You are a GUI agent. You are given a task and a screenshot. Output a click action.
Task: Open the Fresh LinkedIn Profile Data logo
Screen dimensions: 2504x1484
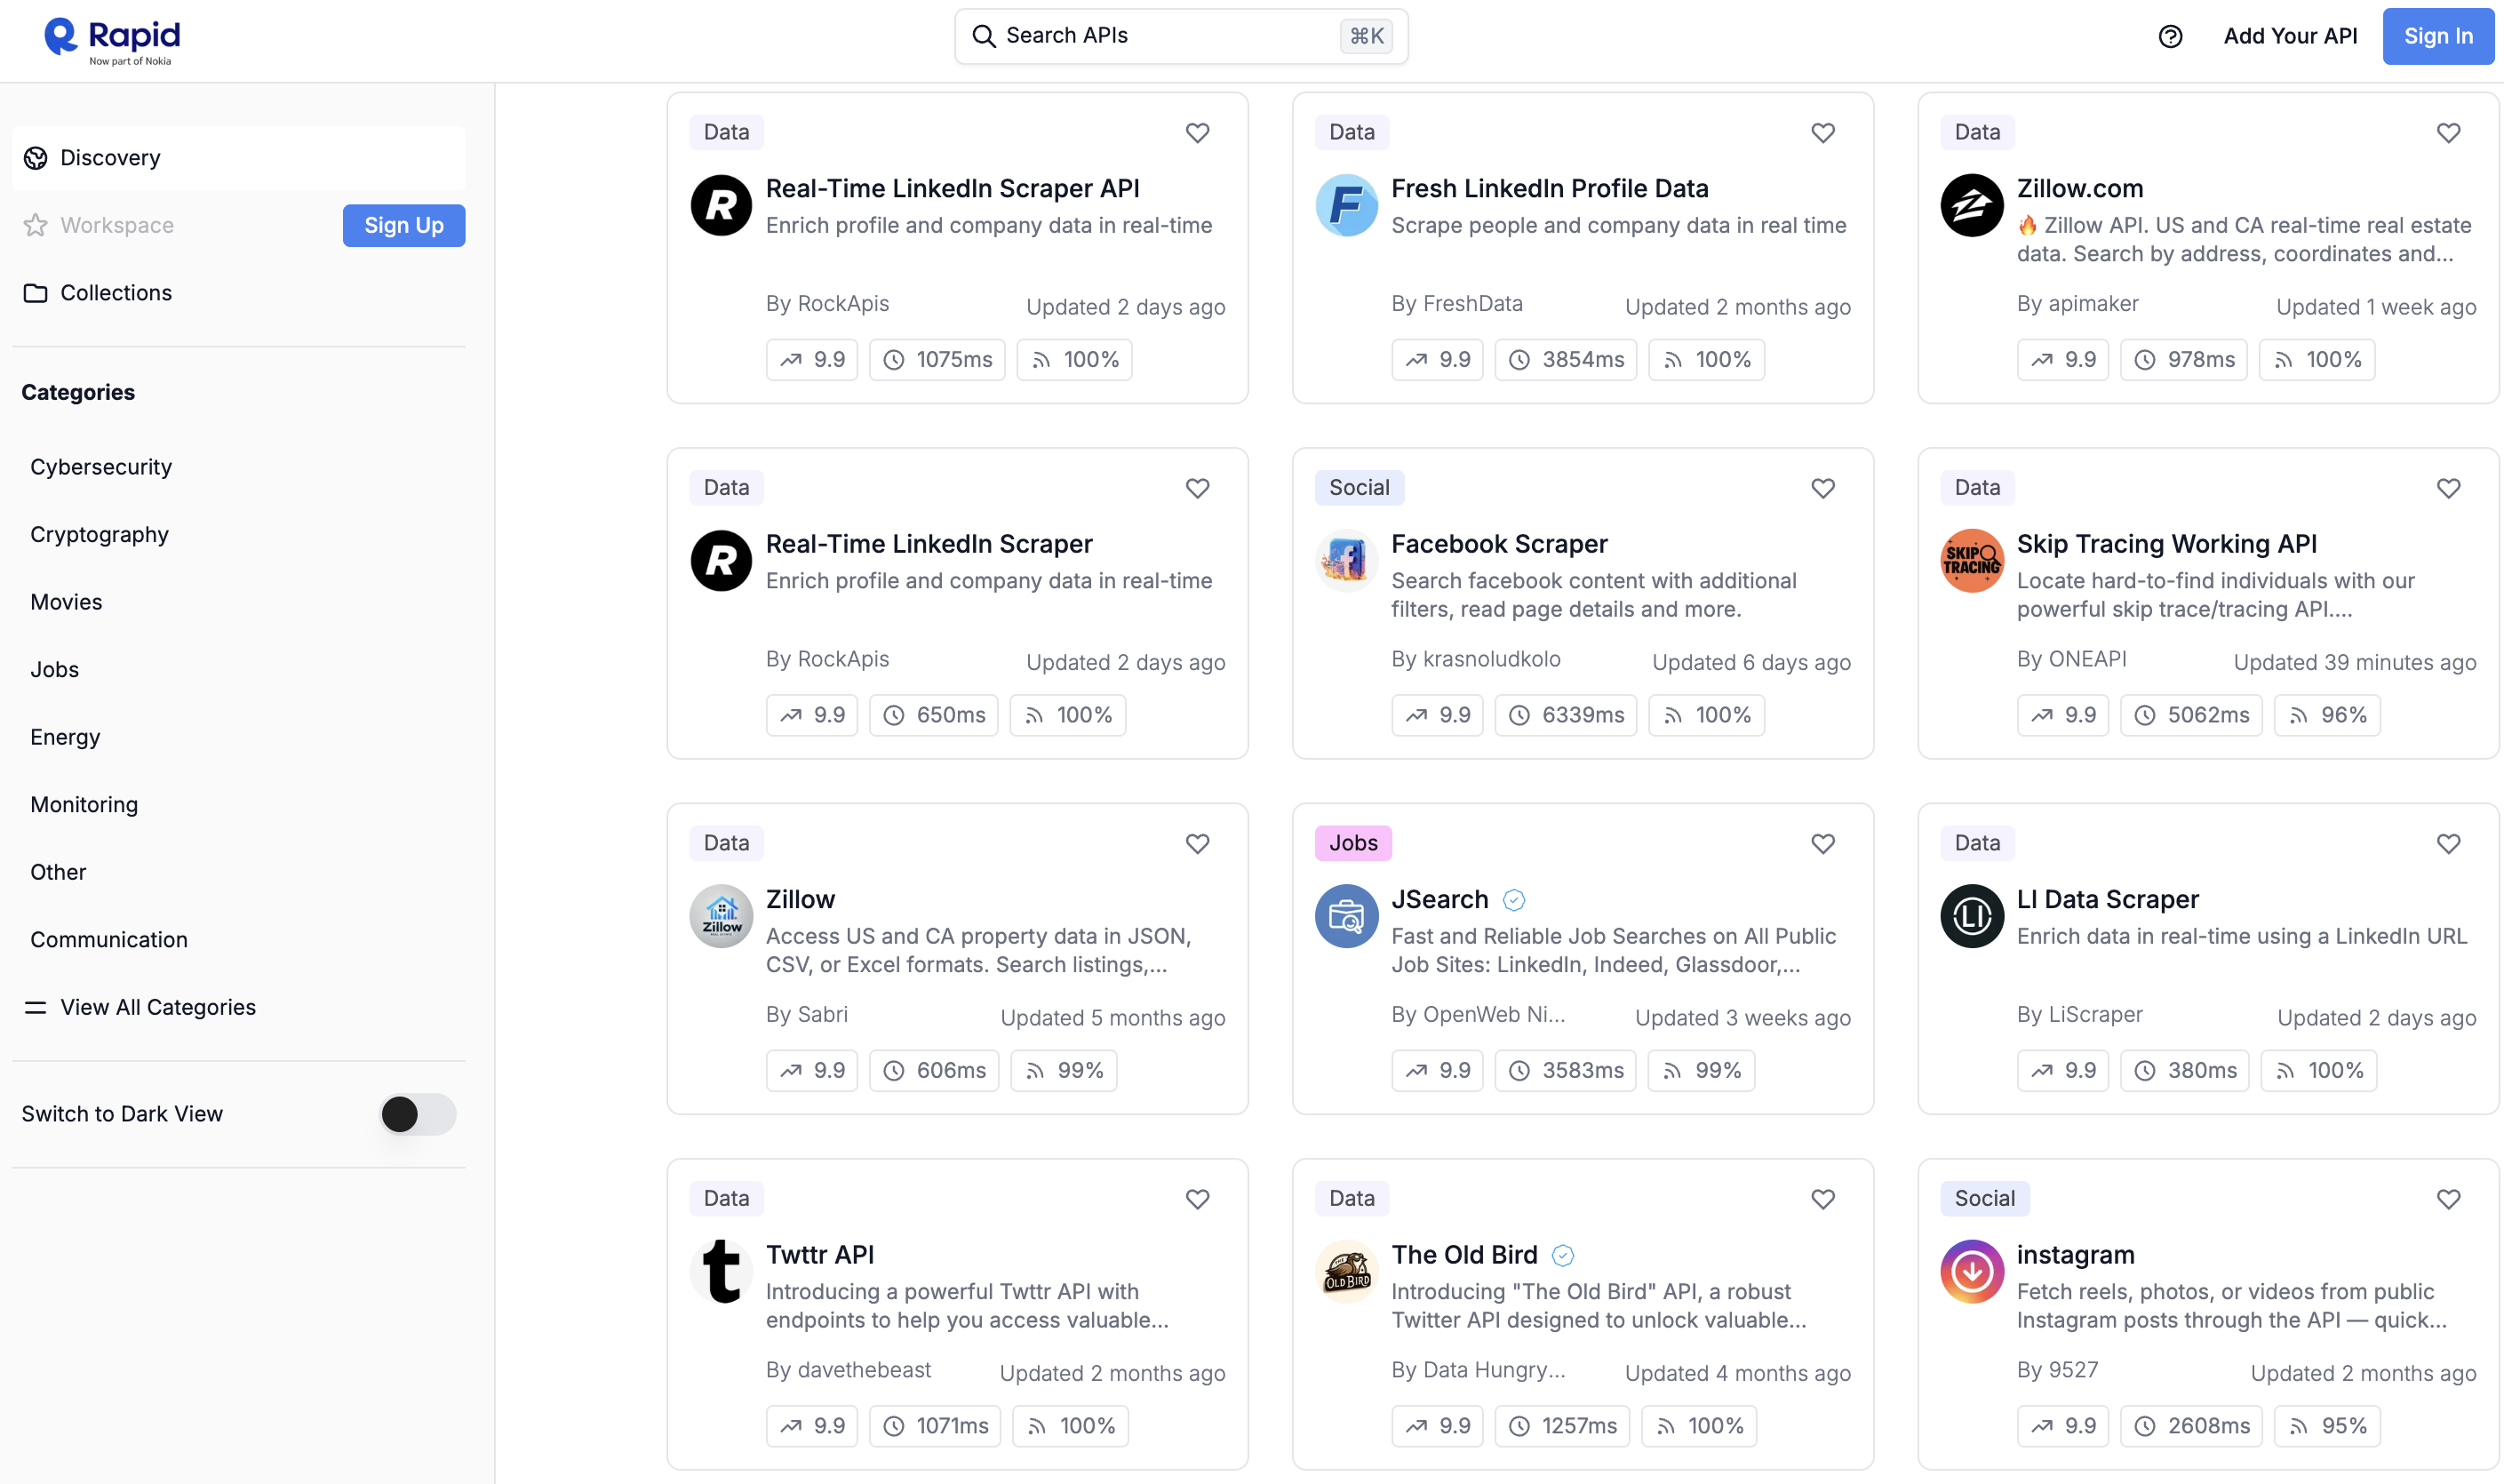1346,205
